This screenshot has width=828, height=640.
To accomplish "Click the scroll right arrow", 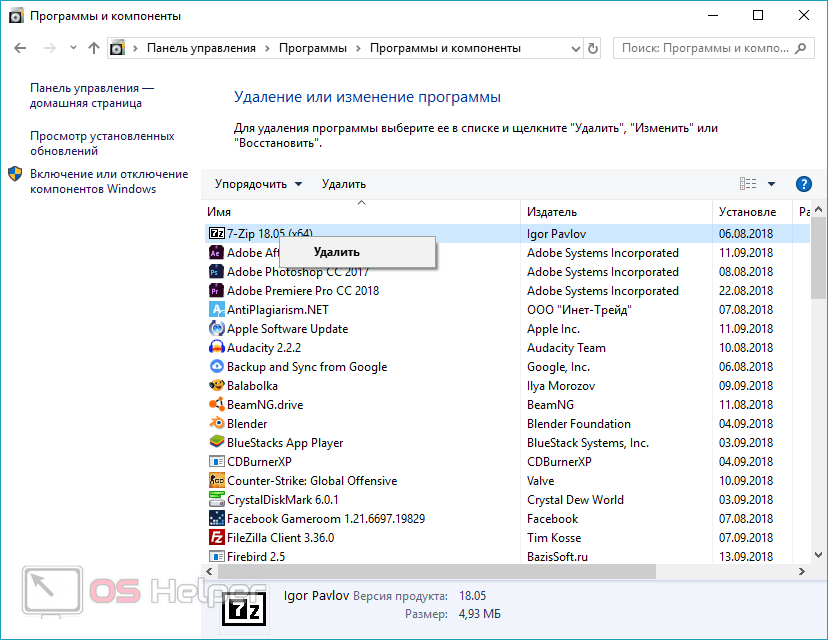I will pos(802,571).
